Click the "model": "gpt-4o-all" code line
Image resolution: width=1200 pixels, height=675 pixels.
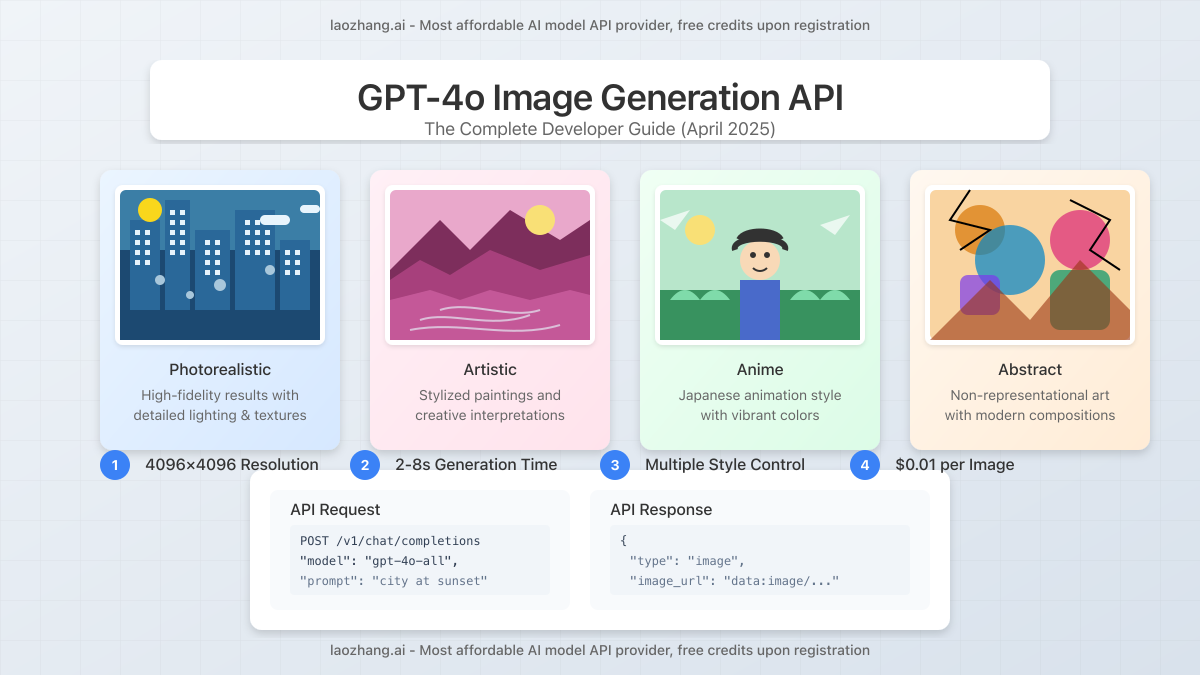[x=379, y=561]
